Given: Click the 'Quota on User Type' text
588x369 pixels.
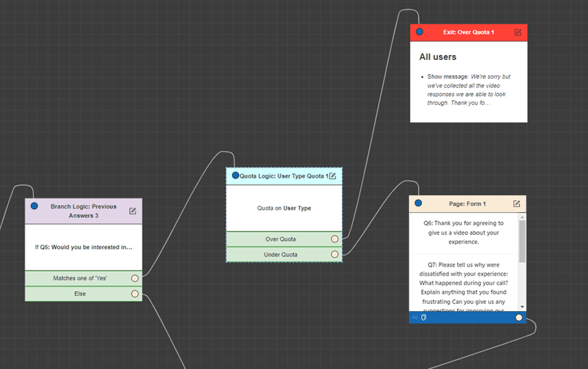Looking at the screenshot, I should (x=284, y=208).
